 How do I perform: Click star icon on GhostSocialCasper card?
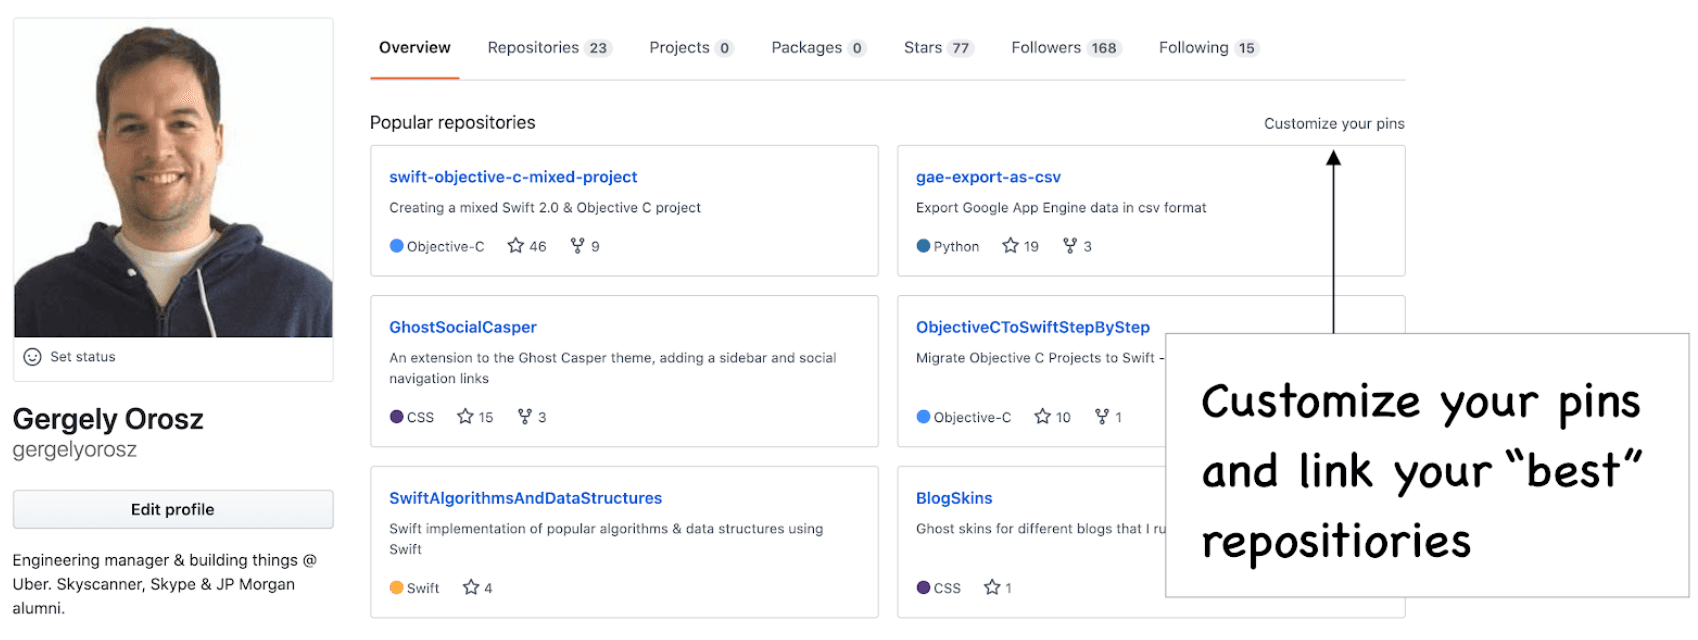(x=465, y=417)
